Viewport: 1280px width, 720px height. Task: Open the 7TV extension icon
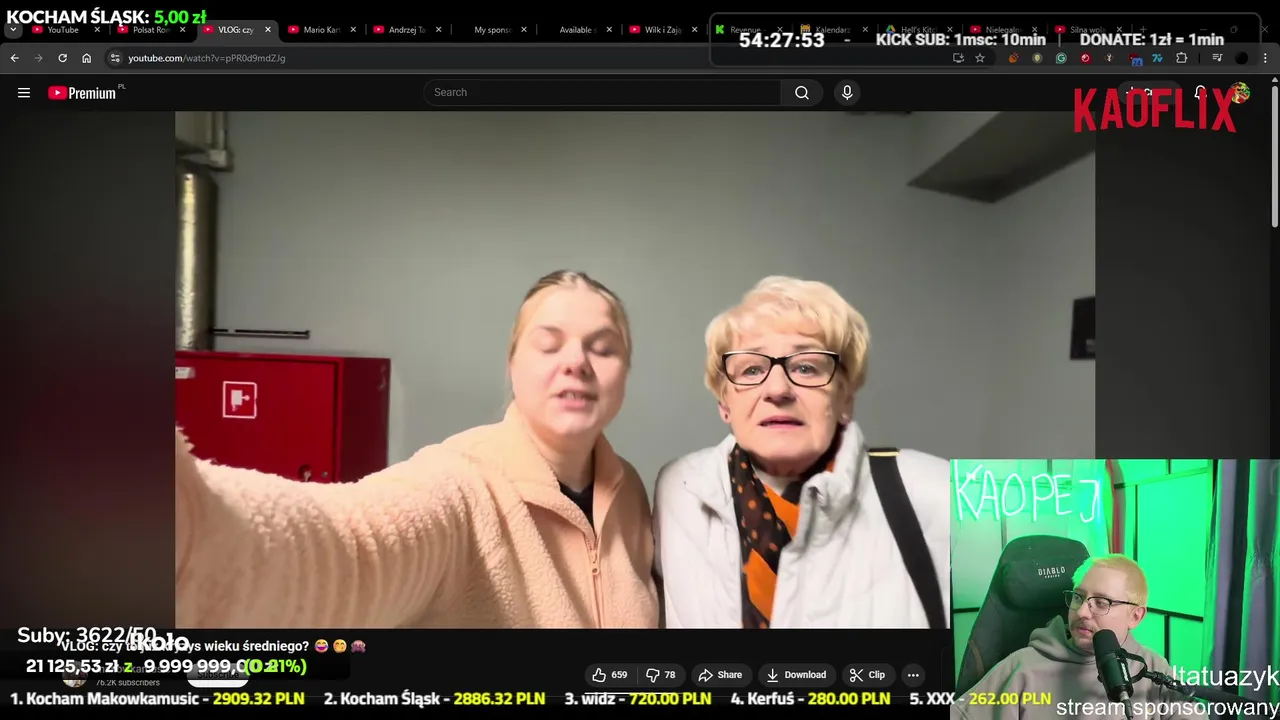(1157, 58)
